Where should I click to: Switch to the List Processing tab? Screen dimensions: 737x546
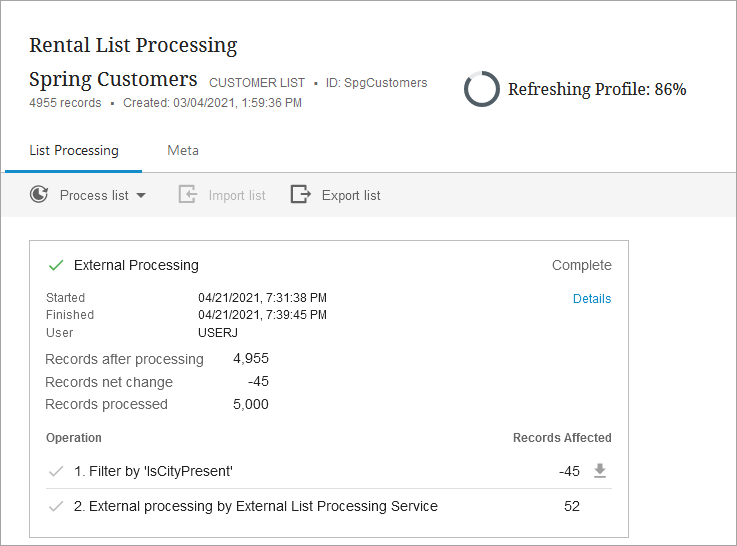coord(74,151)
